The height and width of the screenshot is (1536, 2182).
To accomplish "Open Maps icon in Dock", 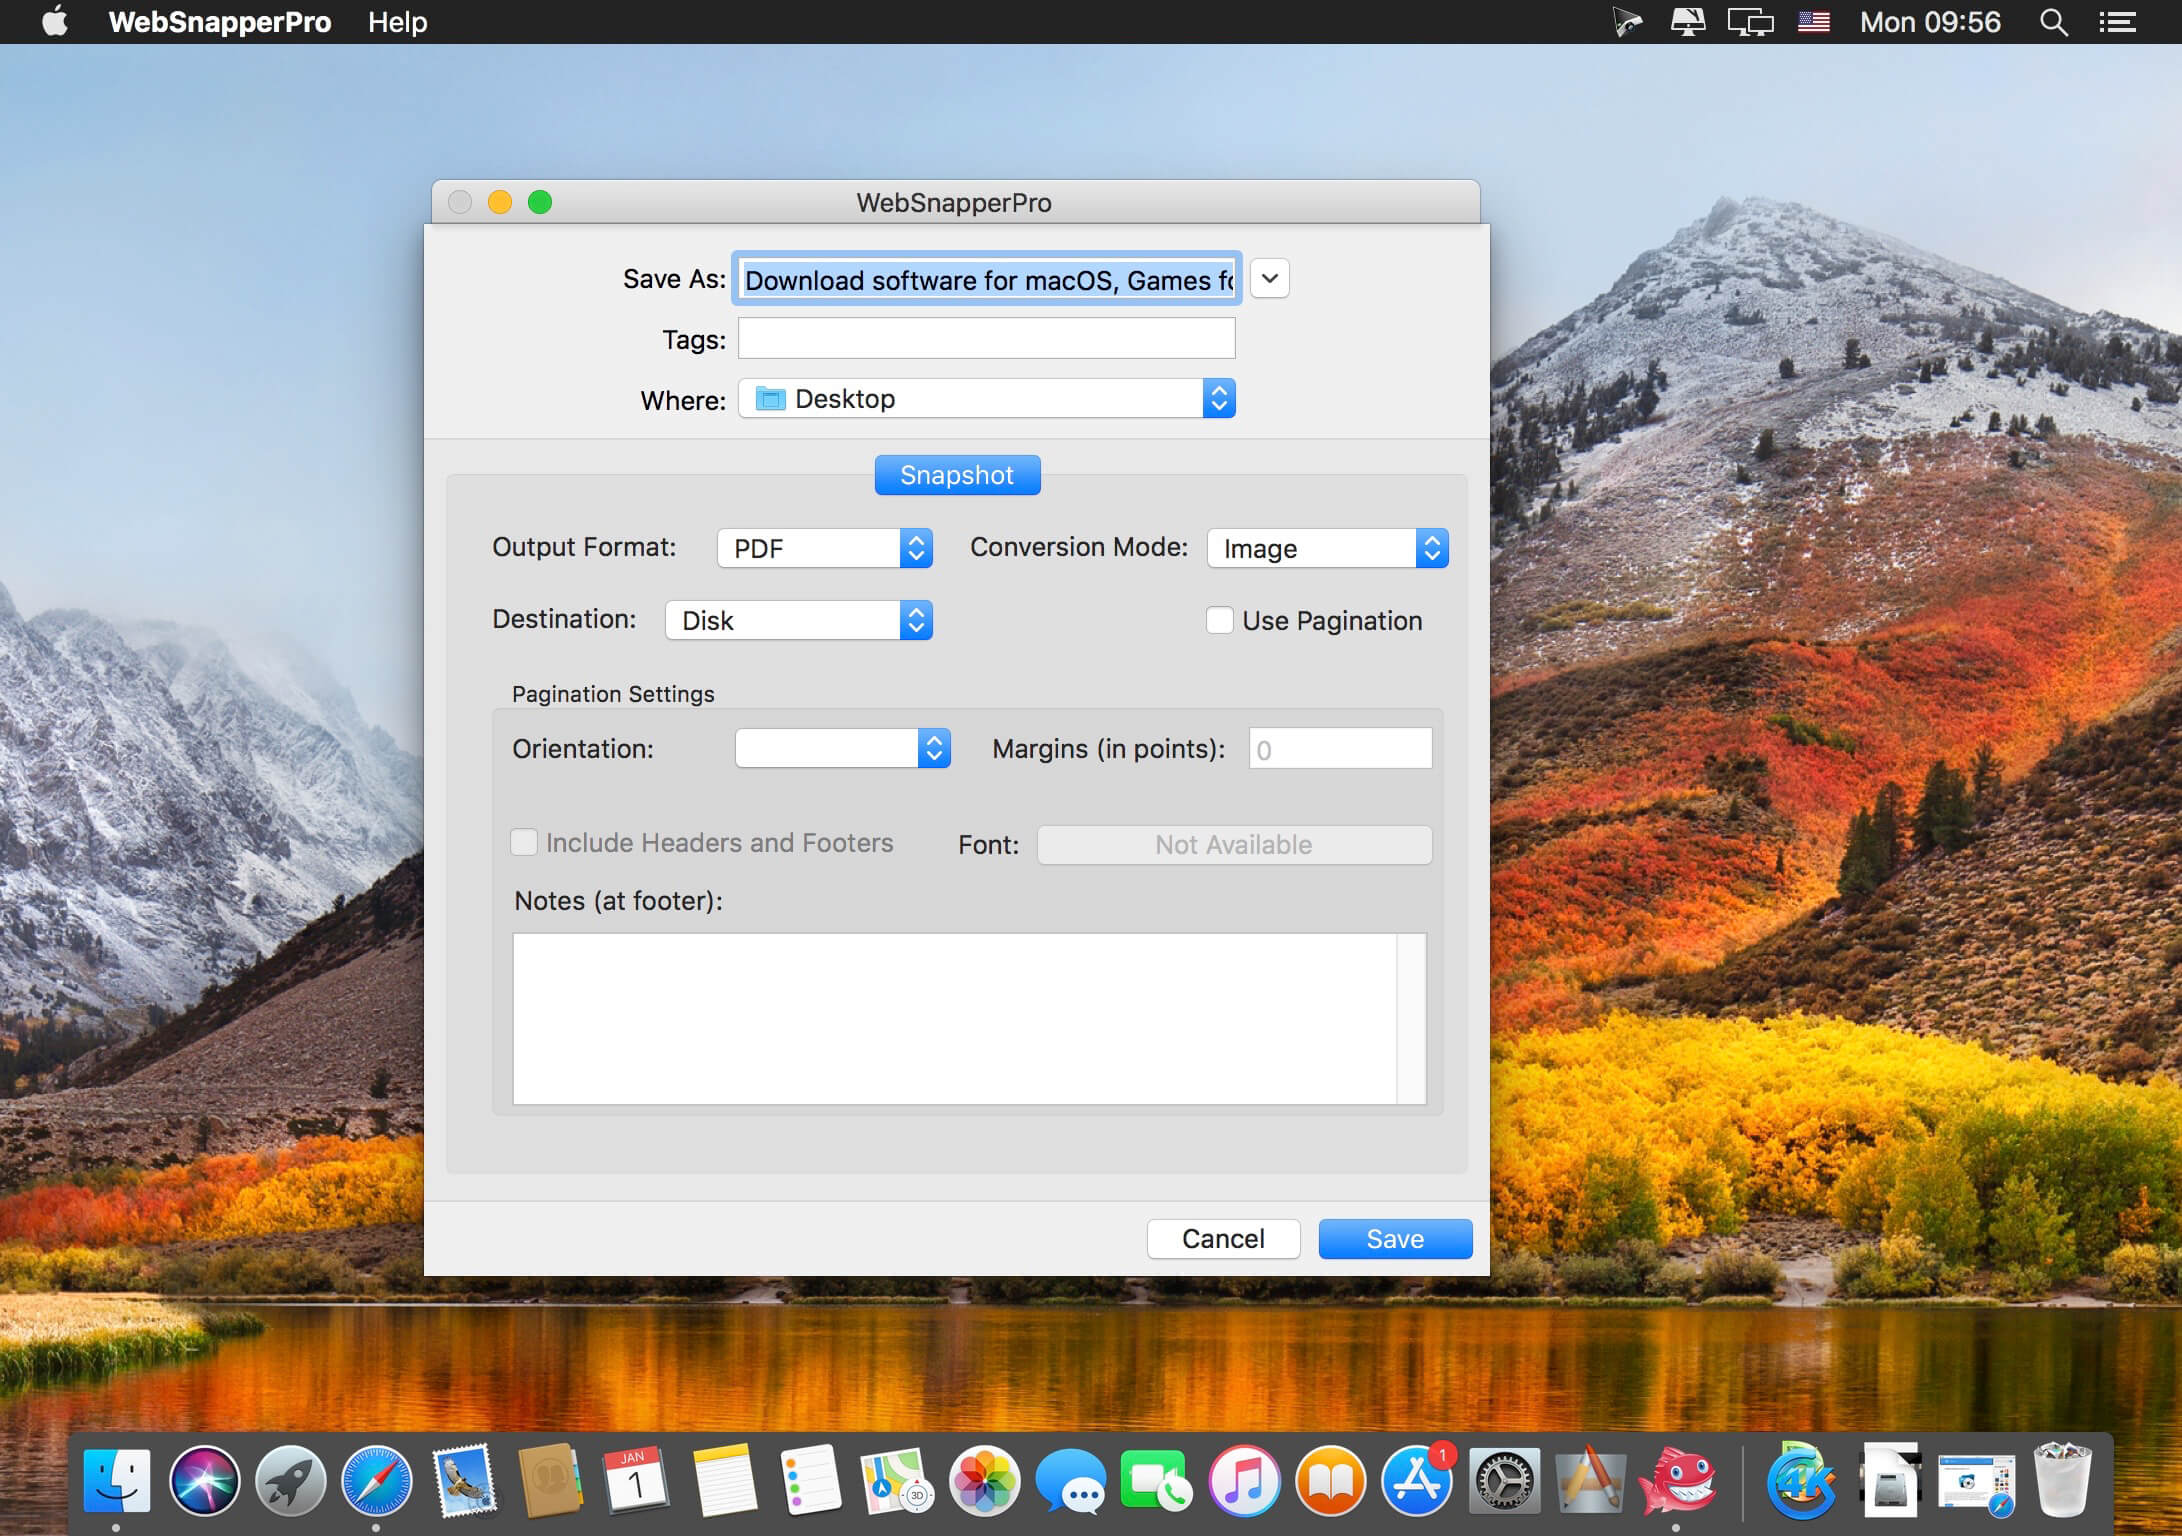I will pos(896,1481).
